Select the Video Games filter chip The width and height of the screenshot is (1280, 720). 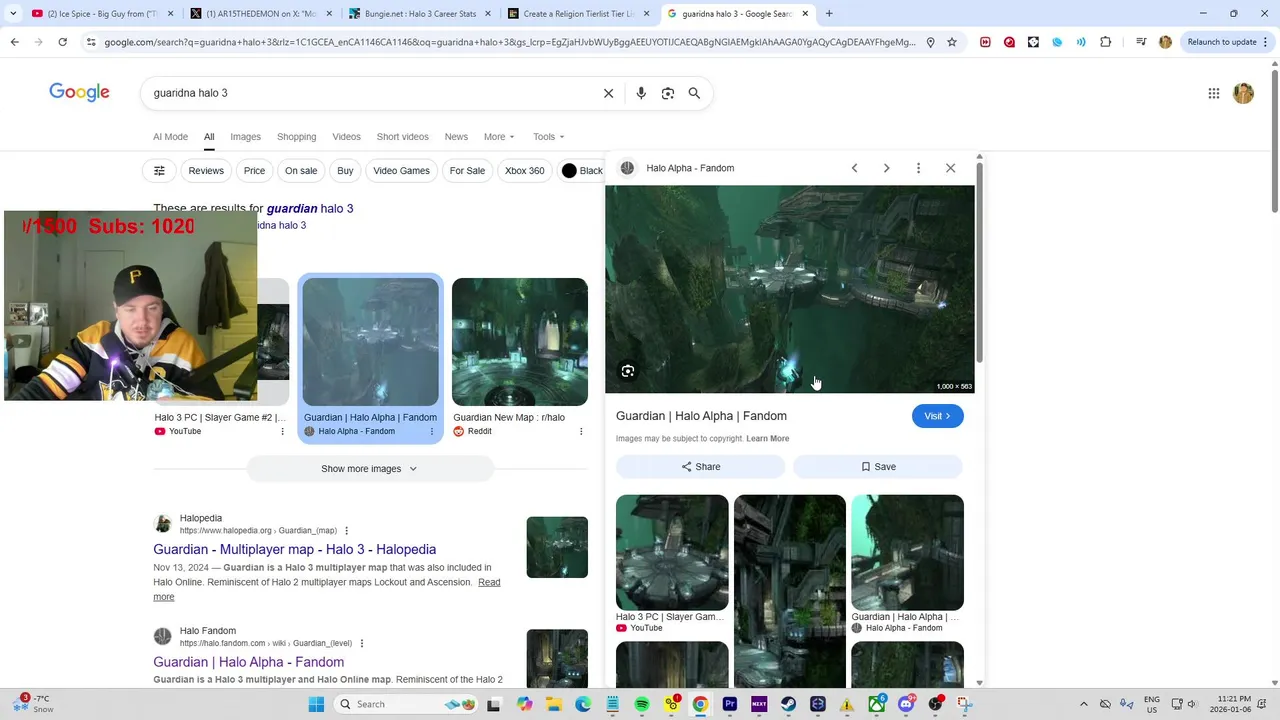click(401, 171)
